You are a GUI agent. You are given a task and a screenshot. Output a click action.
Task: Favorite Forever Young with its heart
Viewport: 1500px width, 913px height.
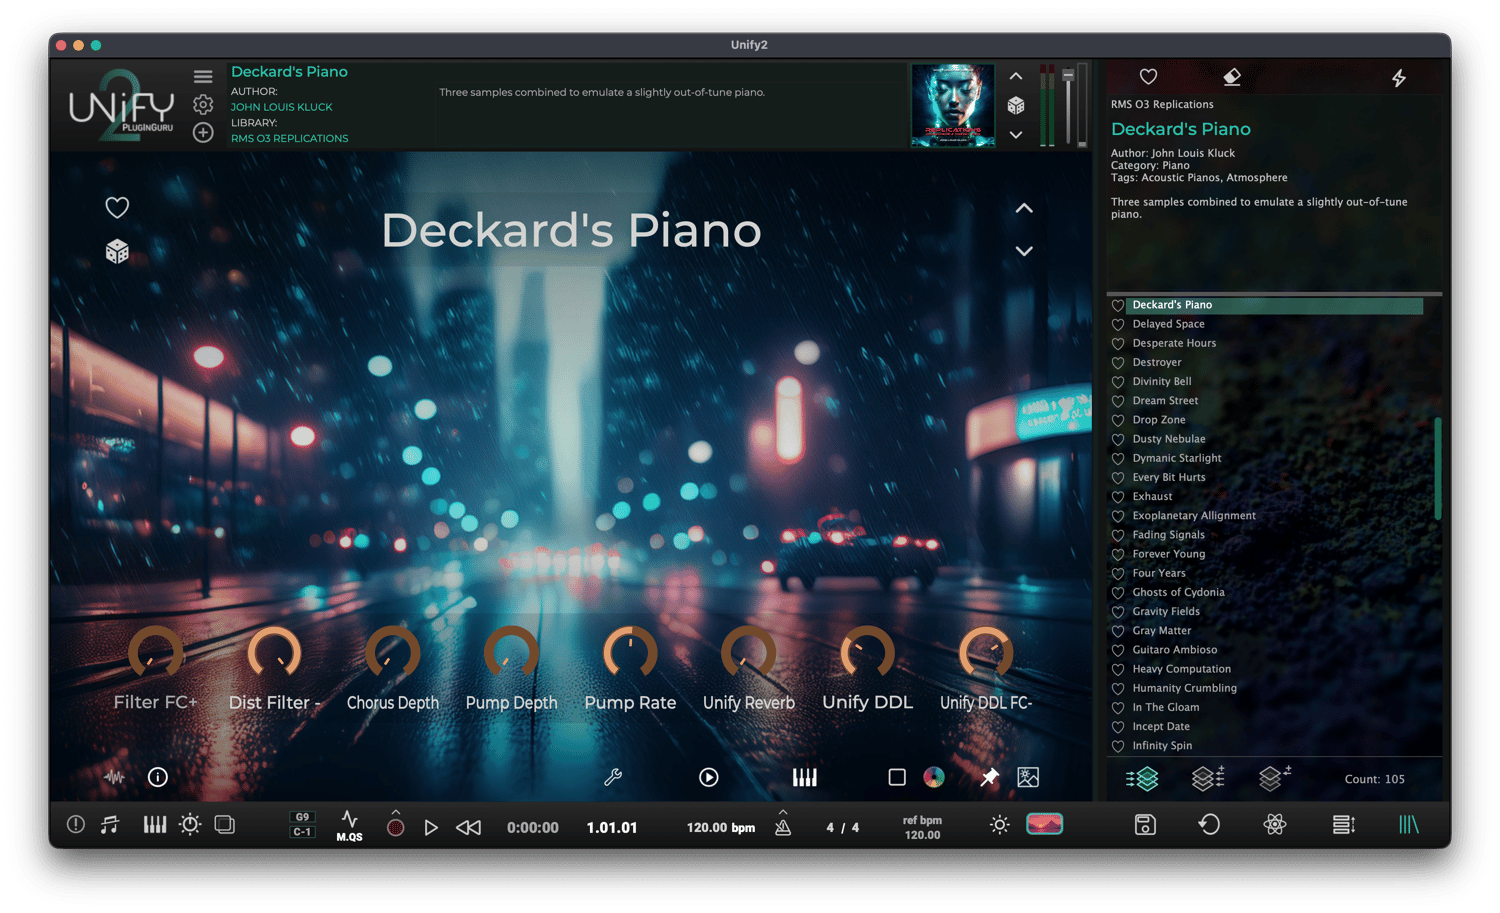[x=1118, y=555]
